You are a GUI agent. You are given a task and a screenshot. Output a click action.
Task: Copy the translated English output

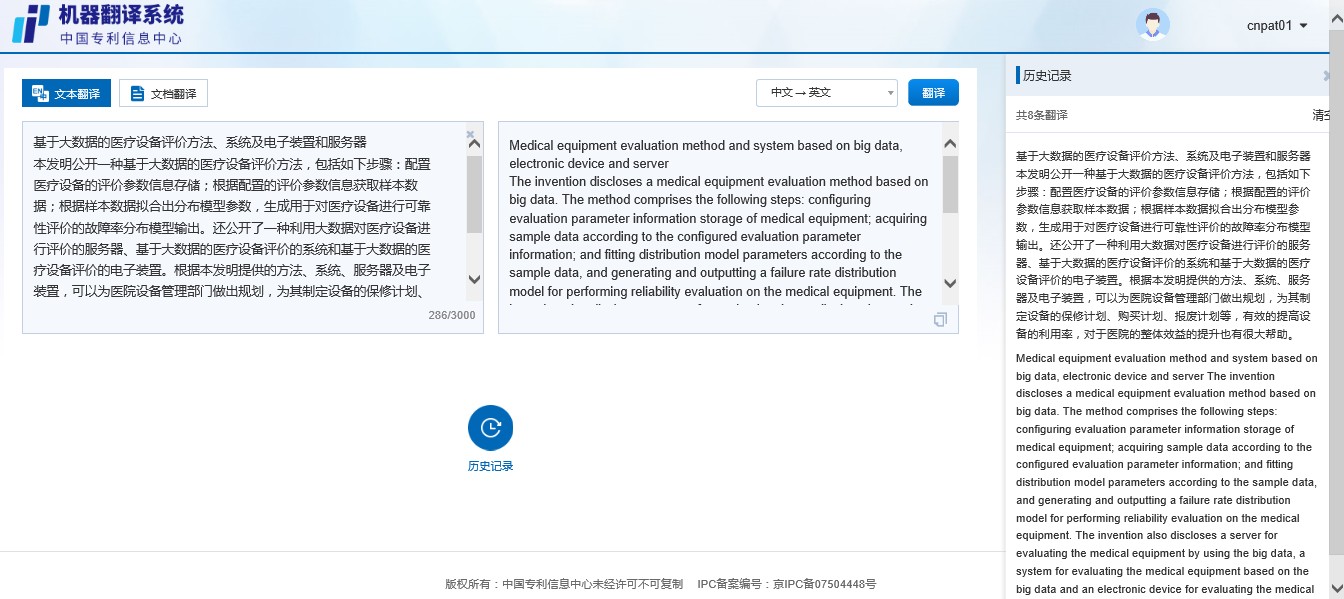[939, 320]
